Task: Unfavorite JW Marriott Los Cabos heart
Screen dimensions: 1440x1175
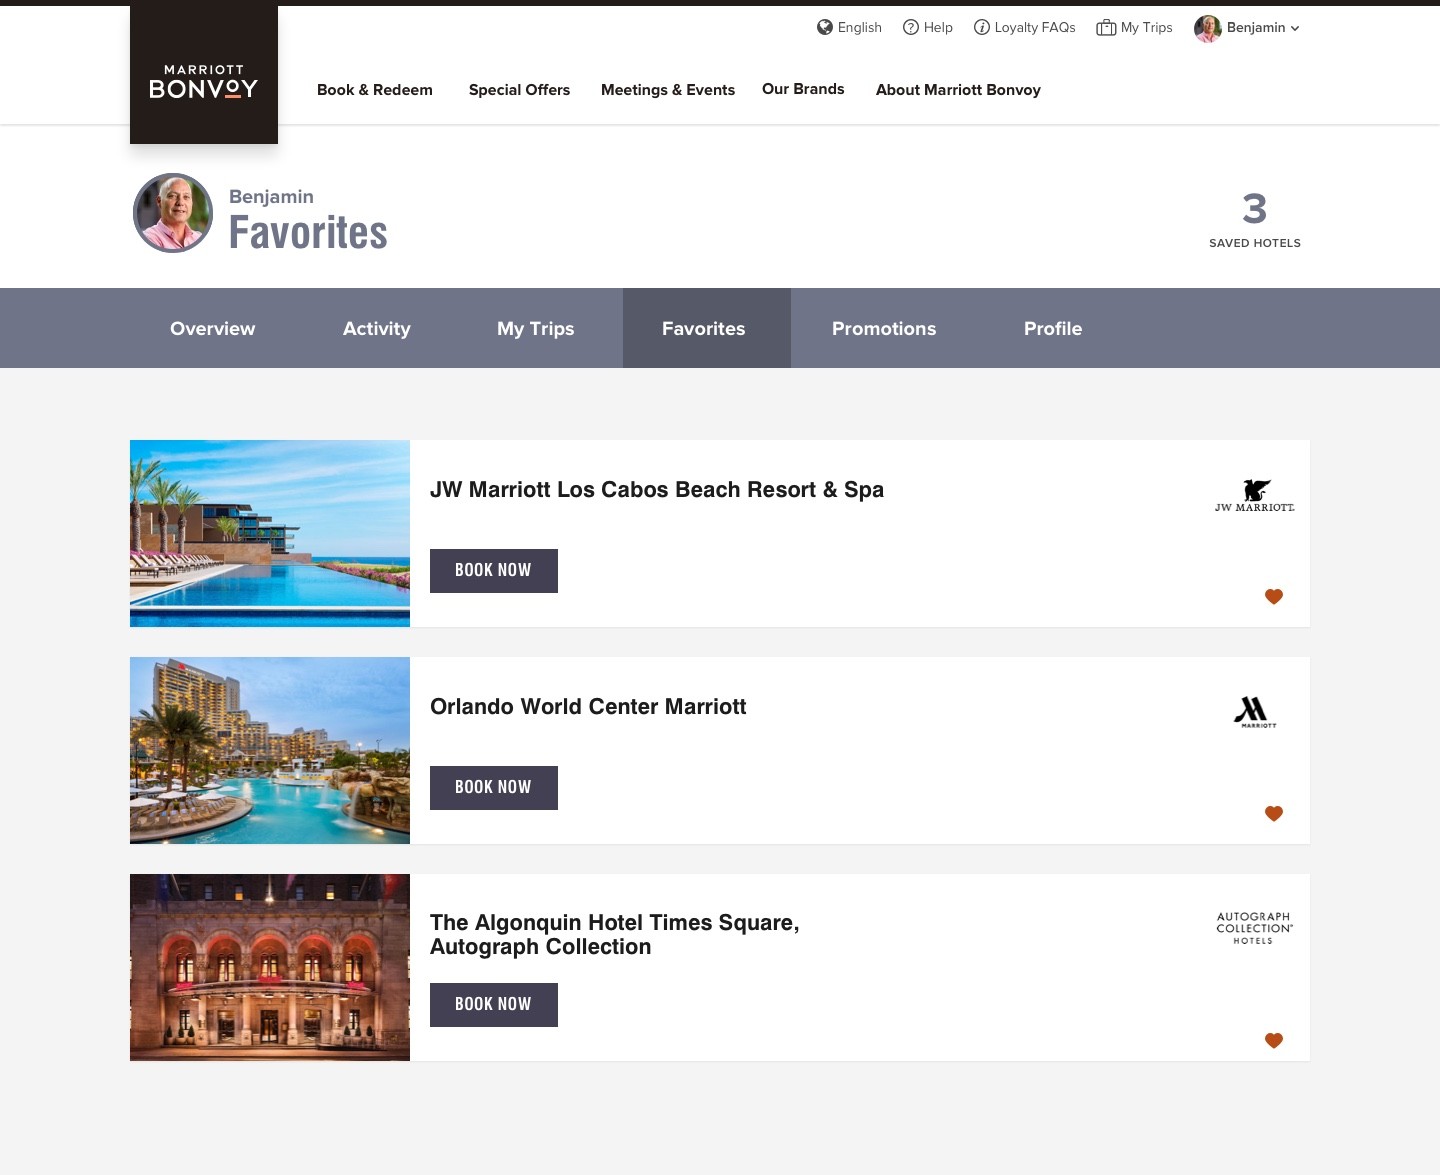Action: (x=1274, y=597)
